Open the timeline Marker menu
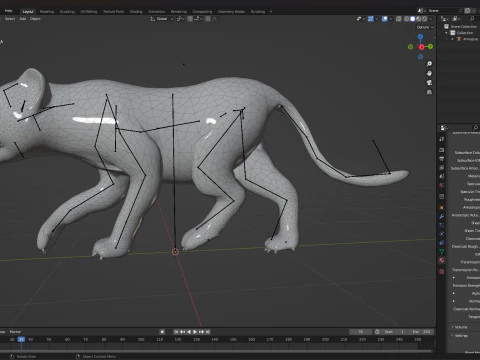Viewport: 480px width, 360px height. point(15,332)
